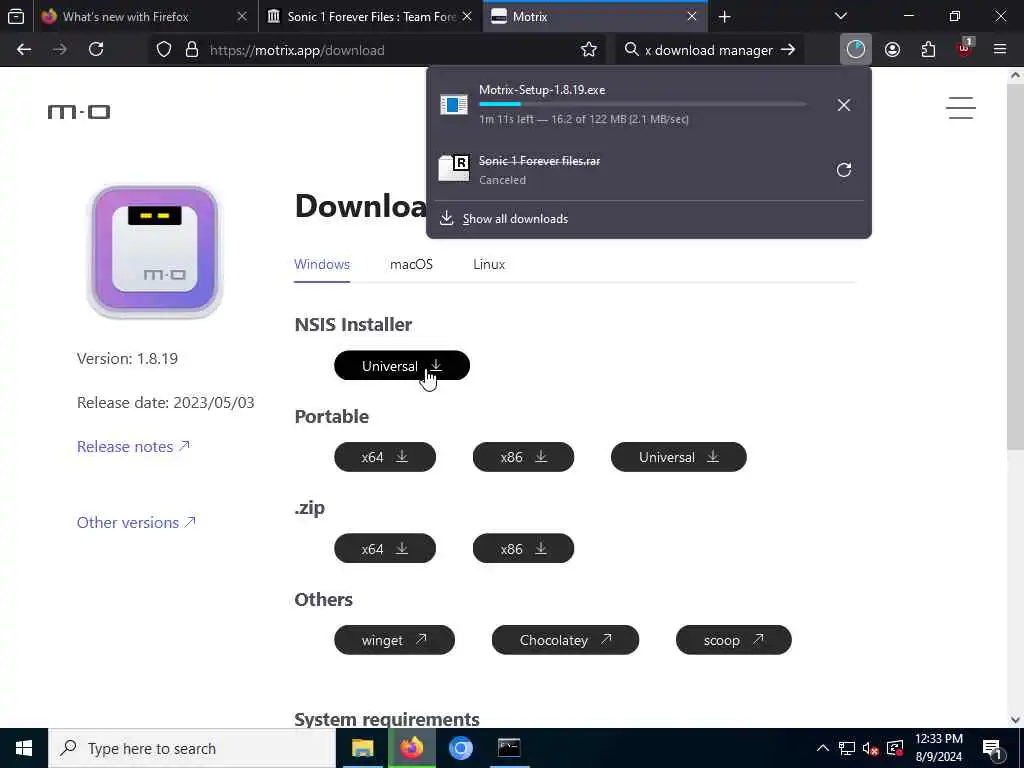Viewport: 1024px width, 768px height.
Task: Close the What's new with Firefox tab
Action: (242, 16)
